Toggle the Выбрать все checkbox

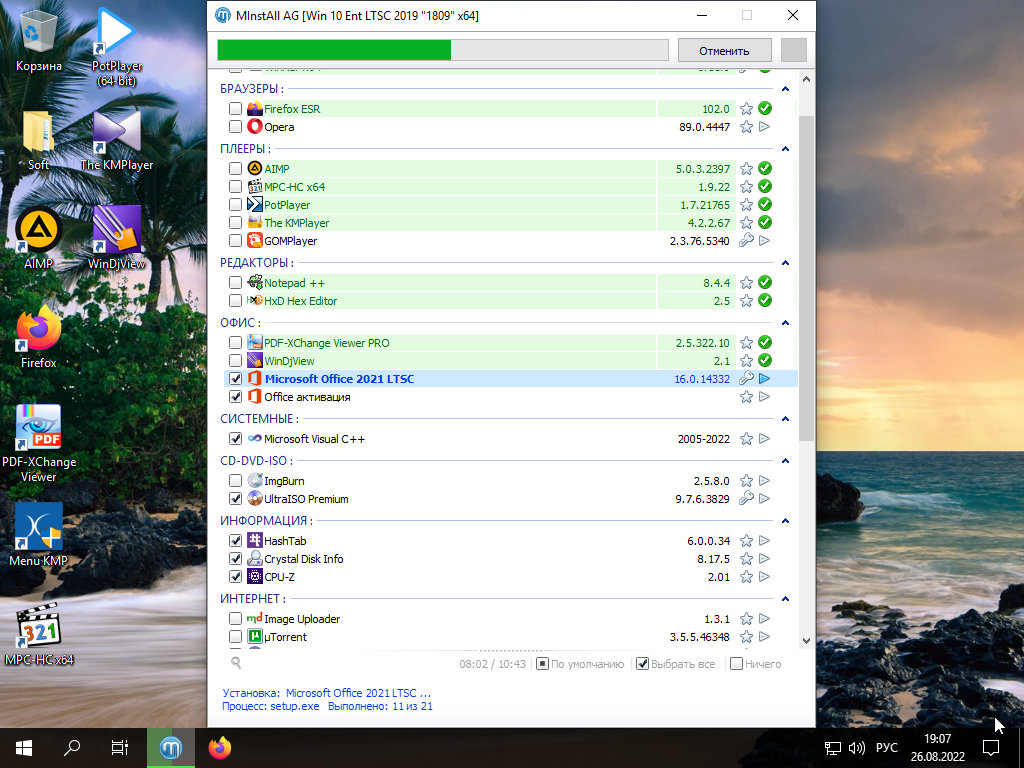point(643,664)
